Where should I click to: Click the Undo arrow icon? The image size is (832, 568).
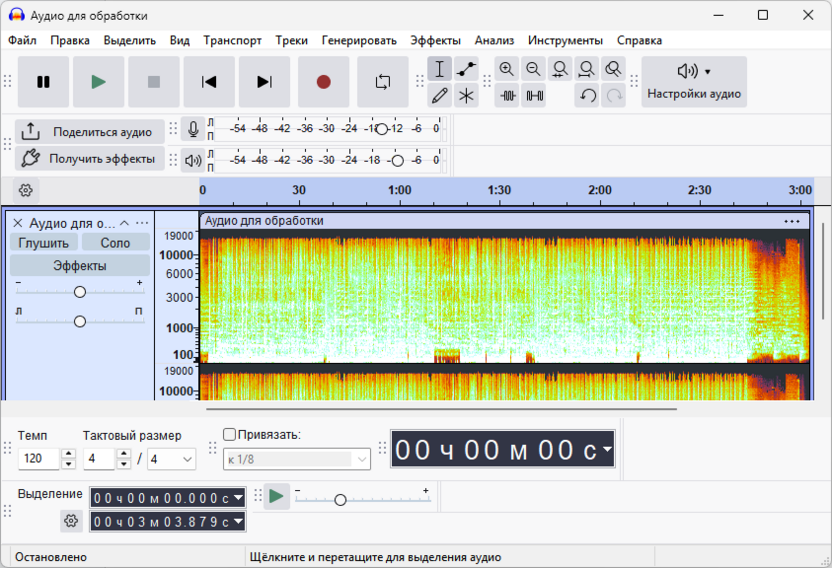587,96
